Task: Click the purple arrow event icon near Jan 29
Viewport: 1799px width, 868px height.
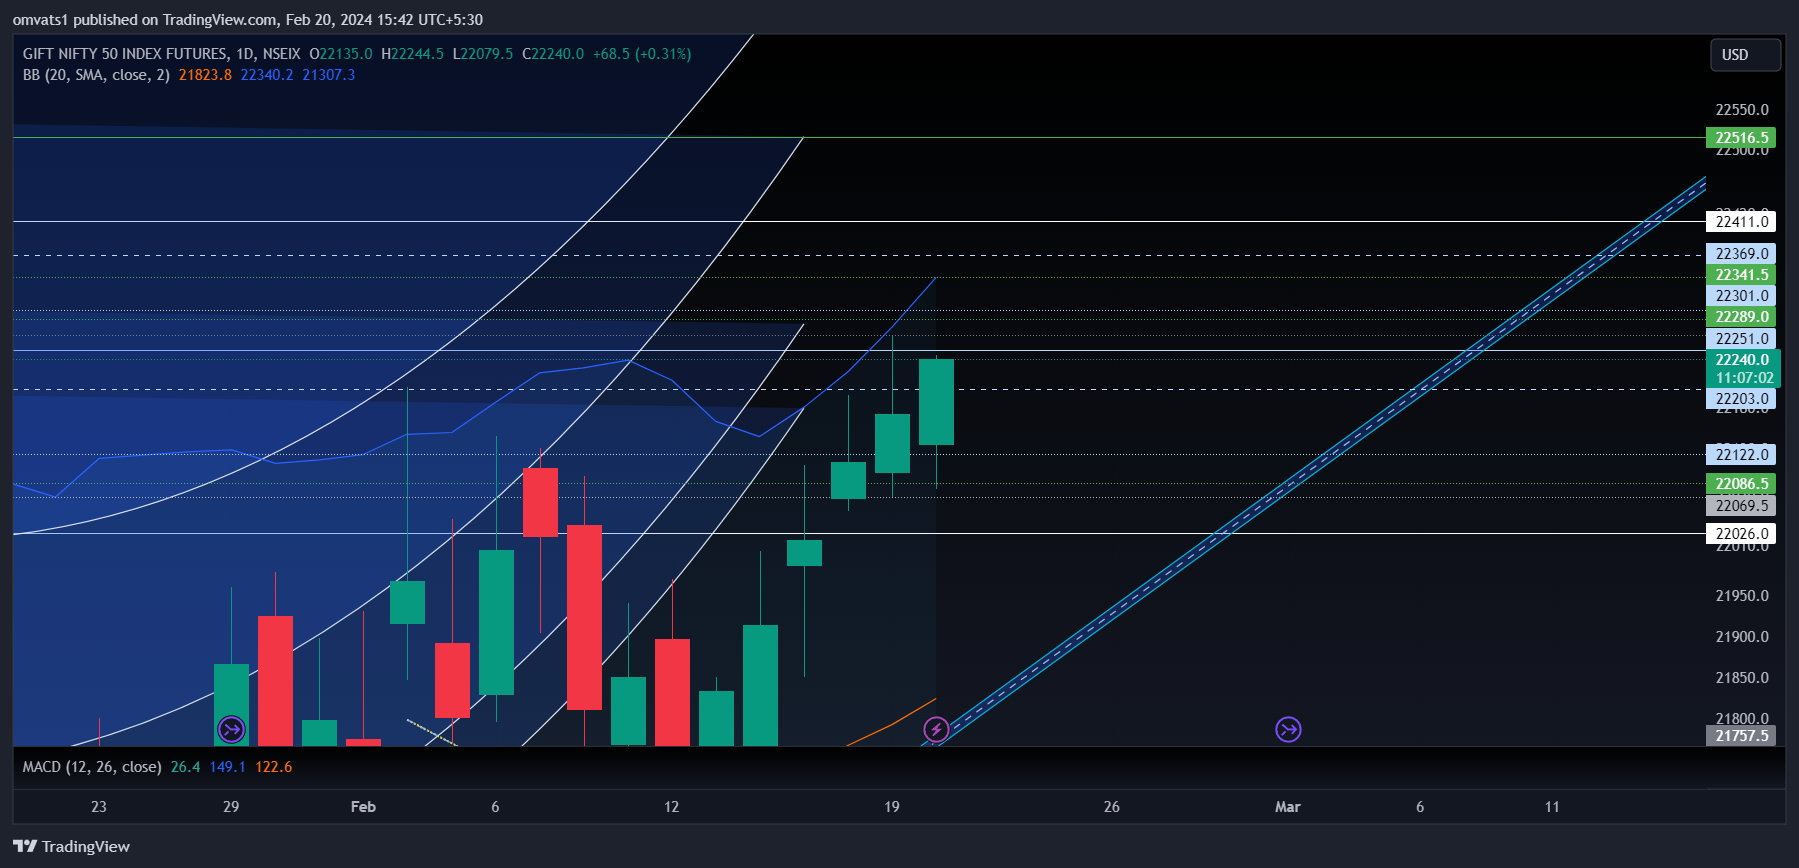Action: click(231, 730)
